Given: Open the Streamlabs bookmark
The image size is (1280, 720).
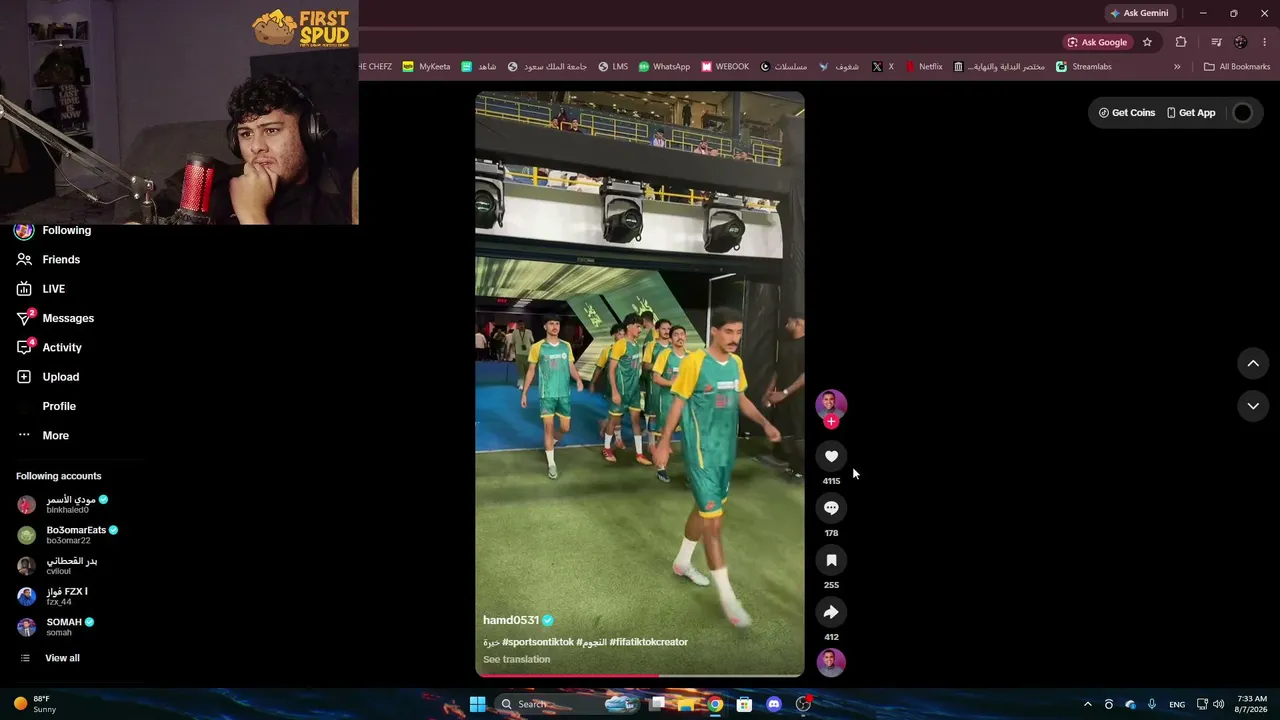Looking at the screenshot, I should tap(1084, 67).
